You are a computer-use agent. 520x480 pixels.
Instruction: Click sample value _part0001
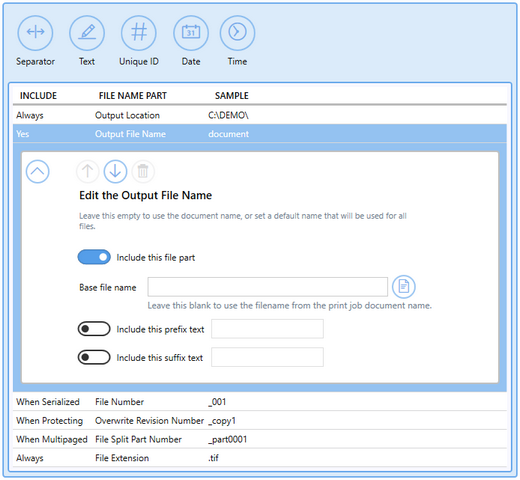tap(227, 439)
